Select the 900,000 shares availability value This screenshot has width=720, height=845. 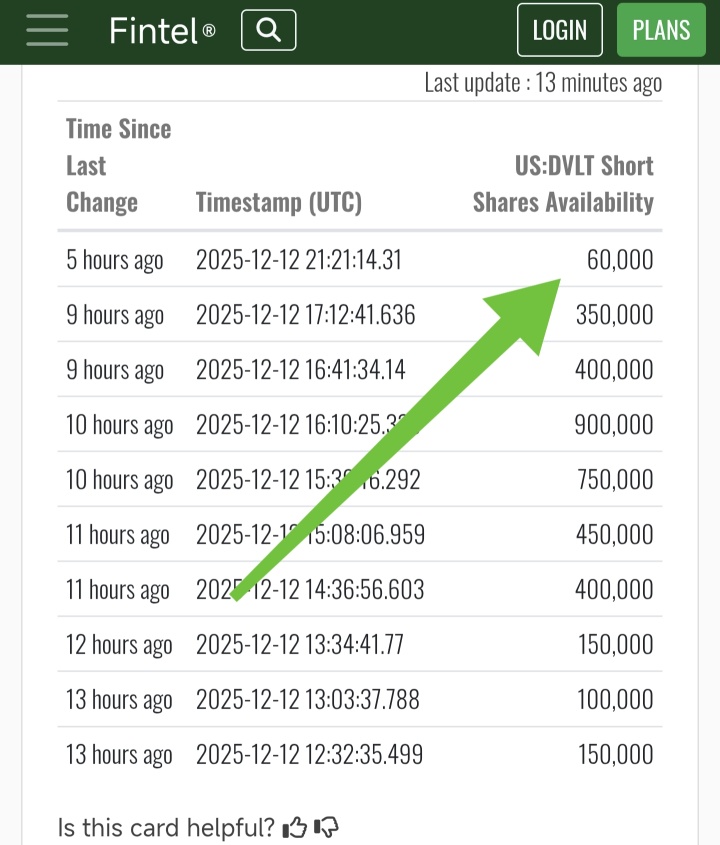point(614,425)
